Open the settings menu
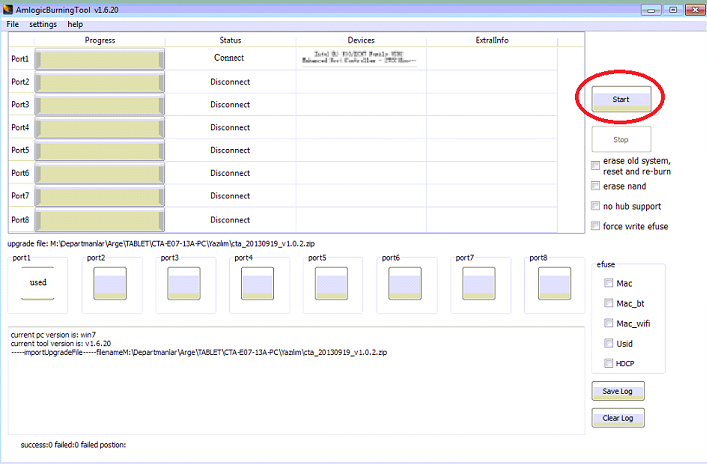Image resolution: width=707 pixels, height=464 pixels. click(43, 24)
